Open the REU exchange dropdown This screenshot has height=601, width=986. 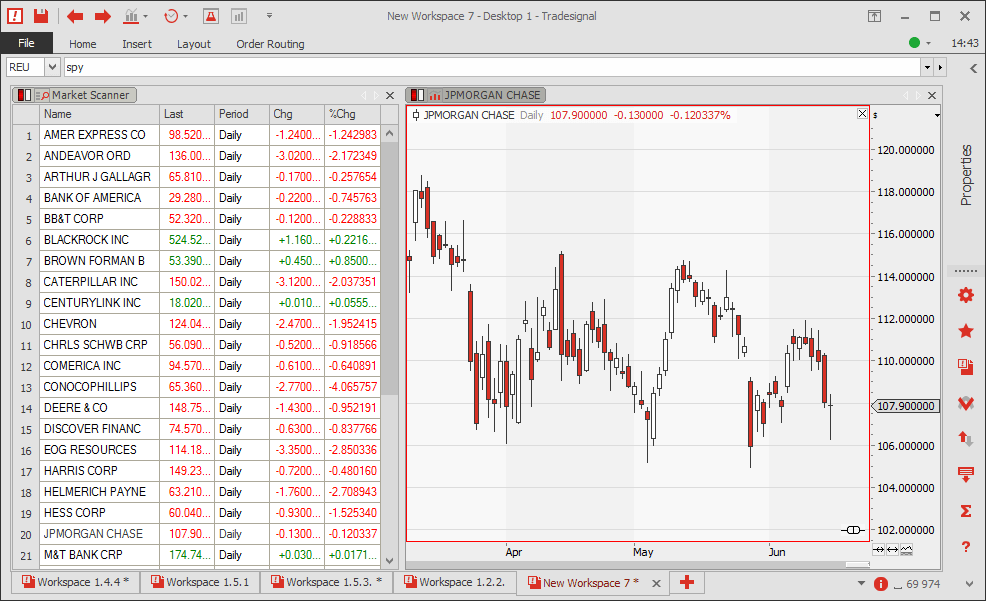point(52,67)
